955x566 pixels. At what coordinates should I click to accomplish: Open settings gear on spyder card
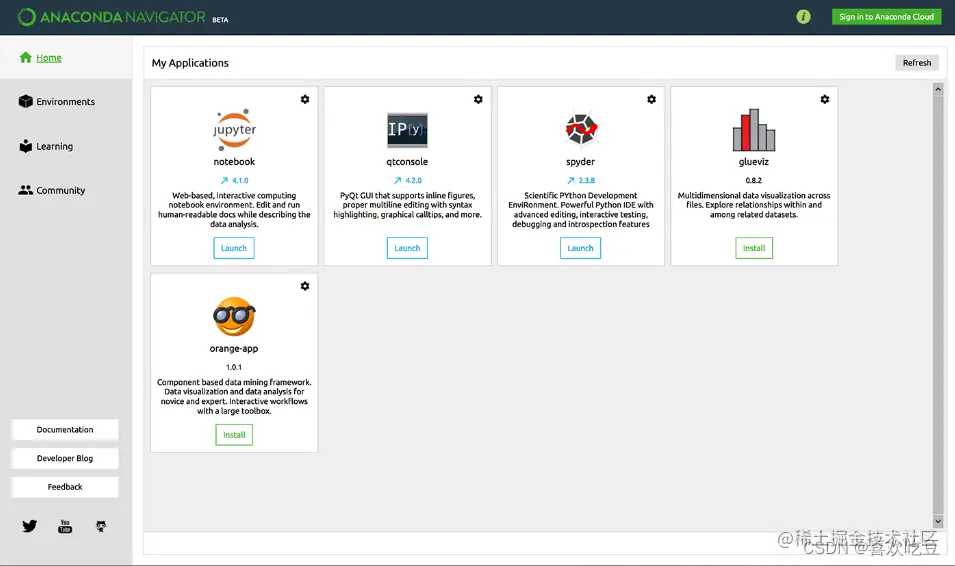click(x=651, y=99)
